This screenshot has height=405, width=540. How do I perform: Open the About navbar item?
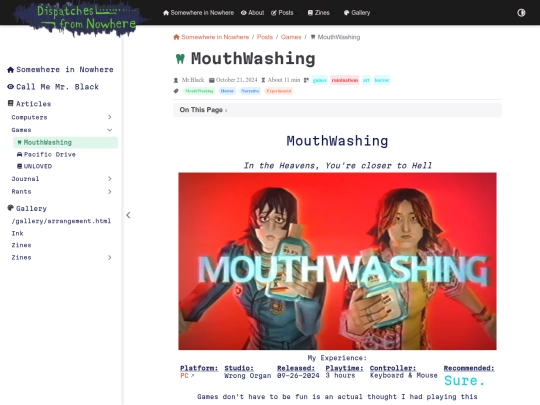252,13
